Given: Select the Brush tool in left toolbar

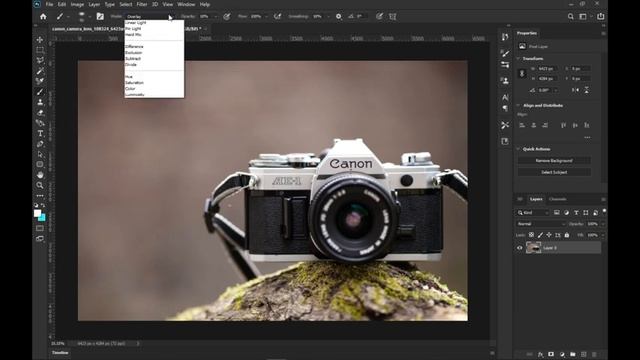Looking at the screenshot, I should tap(40, 92).
